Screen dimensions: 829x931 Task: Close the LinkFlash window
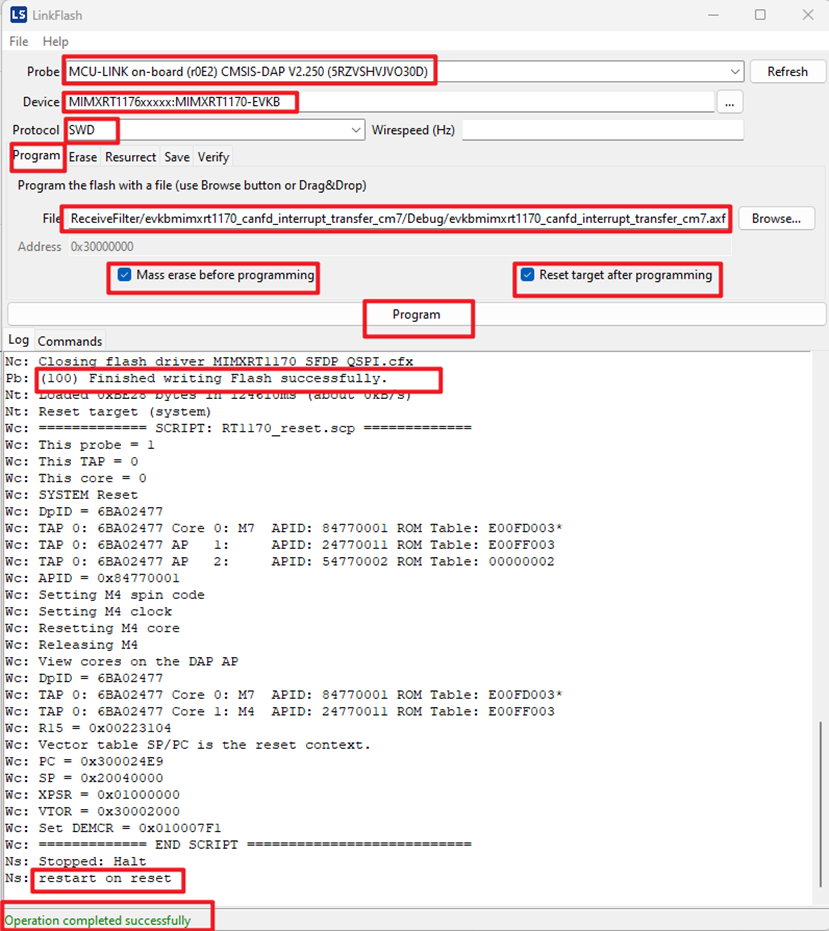pyautogui.click(x=808, y=15)
